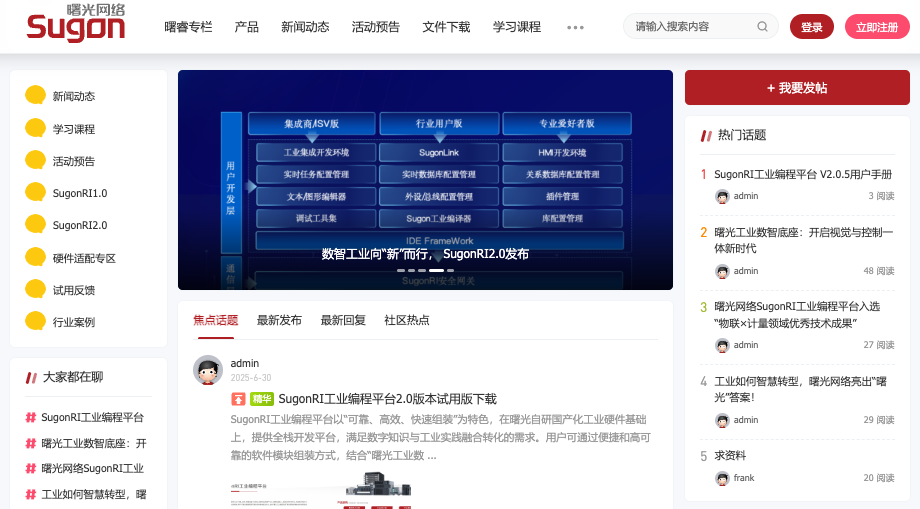Click yellow icon beside 硬件适配专区
Viewport: 920px width, 509px height.
[x=35, y=257]
